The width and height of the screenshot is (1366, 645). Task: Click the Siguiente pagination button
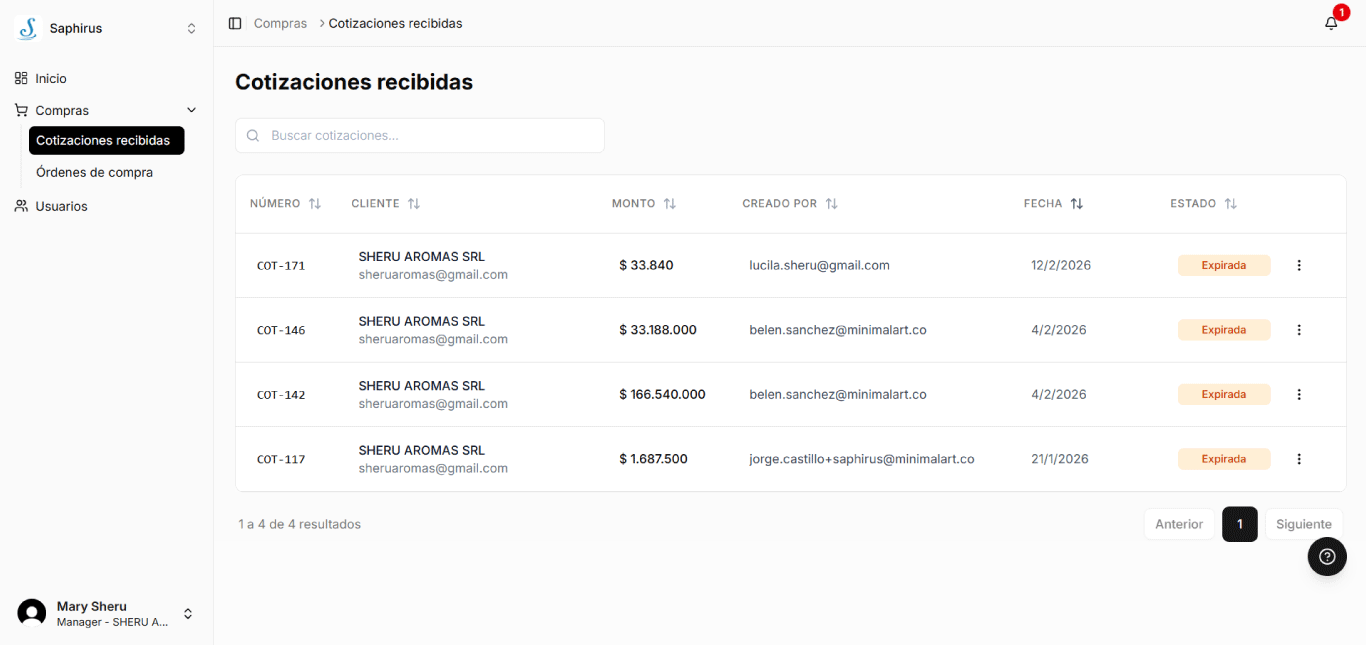[x=1303, y=524]
